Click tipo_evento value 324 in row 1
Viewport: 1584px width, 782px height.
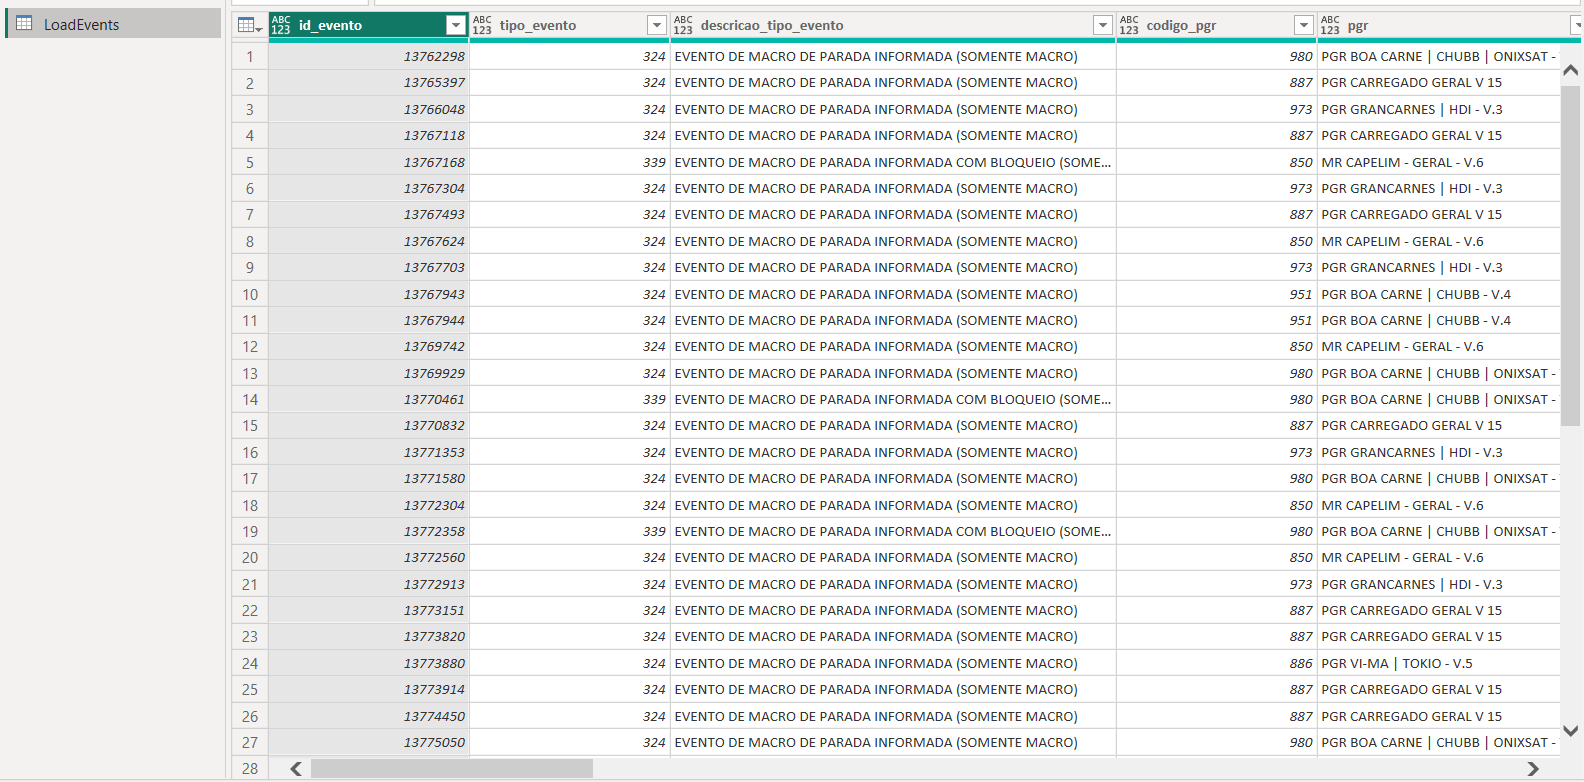pos(570,57)
